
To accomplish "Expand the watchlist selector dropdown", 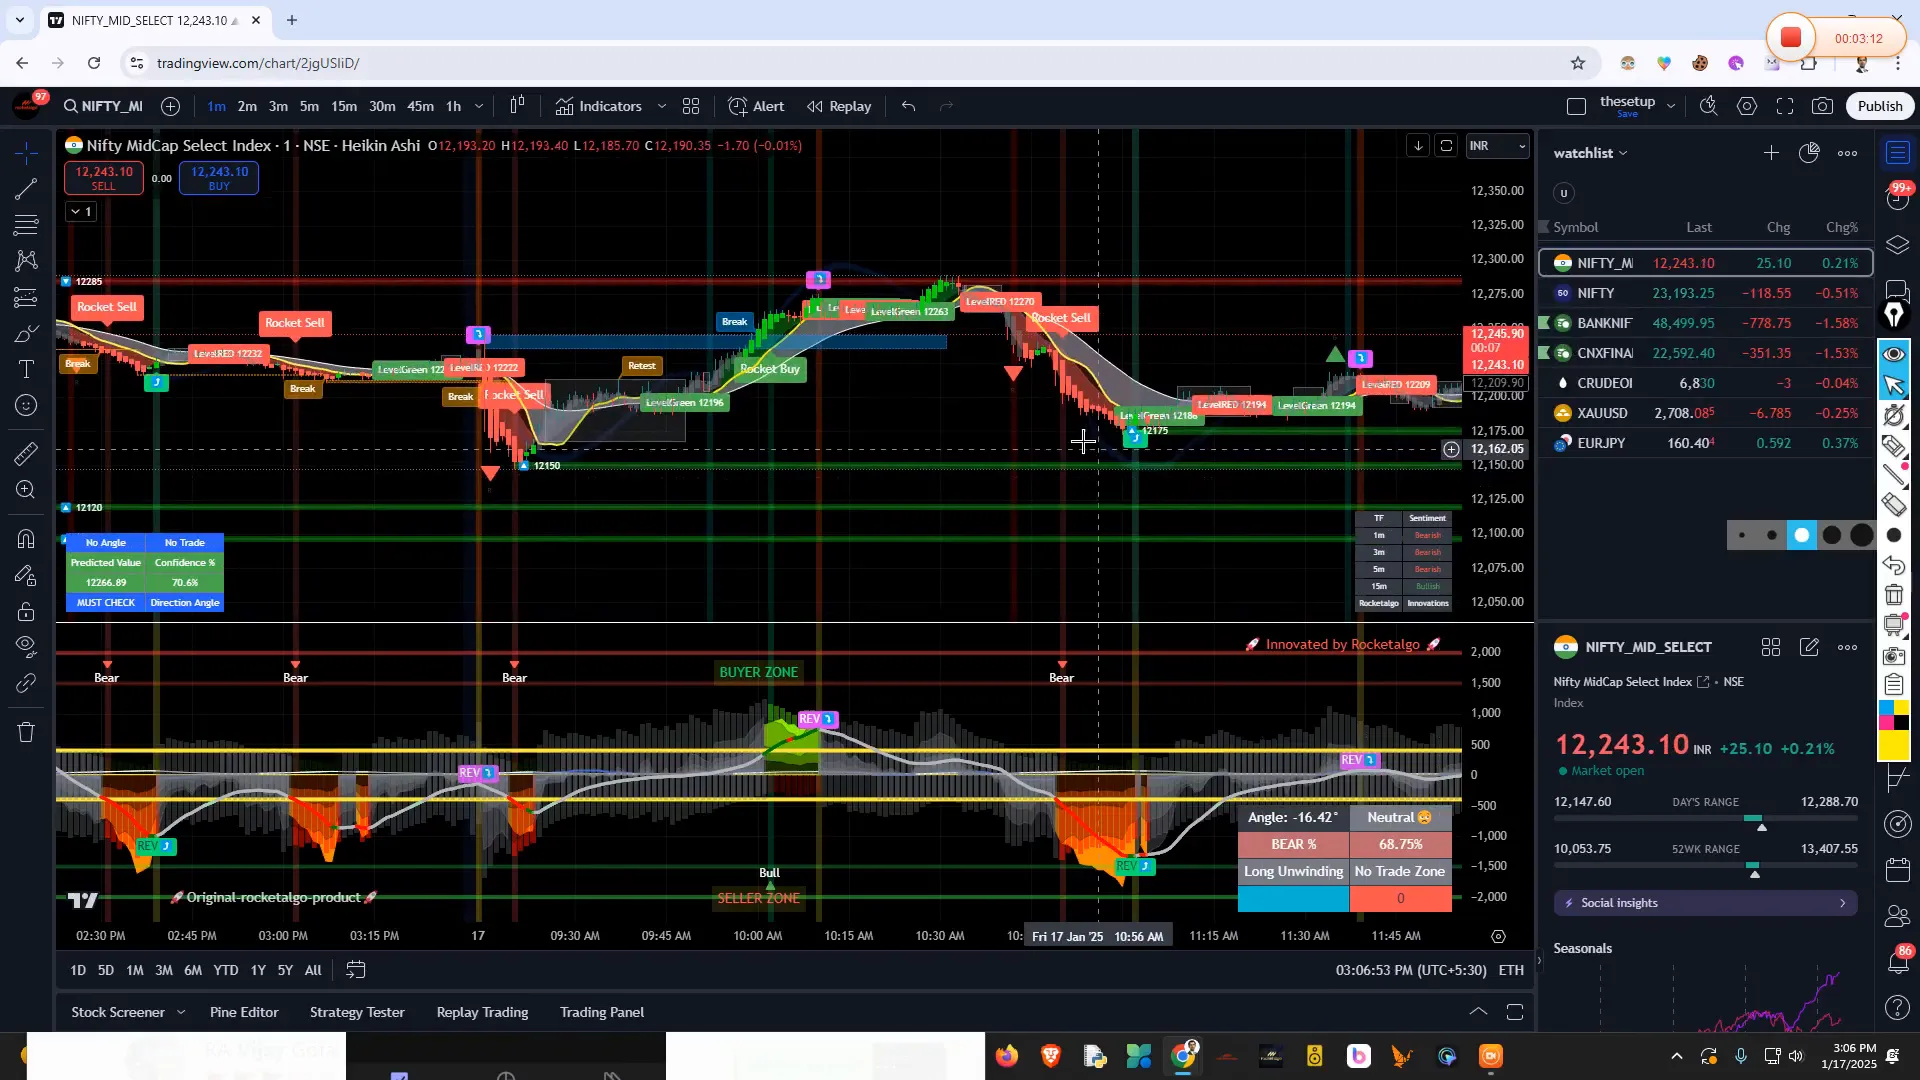I will [1625, 152].
